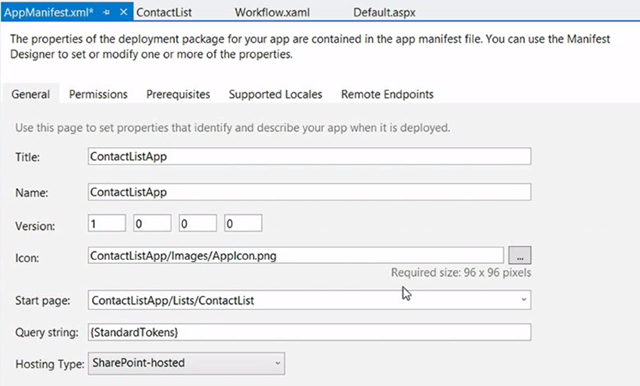
Task: Click the 'Query string:' label
Action: (47, 333)
